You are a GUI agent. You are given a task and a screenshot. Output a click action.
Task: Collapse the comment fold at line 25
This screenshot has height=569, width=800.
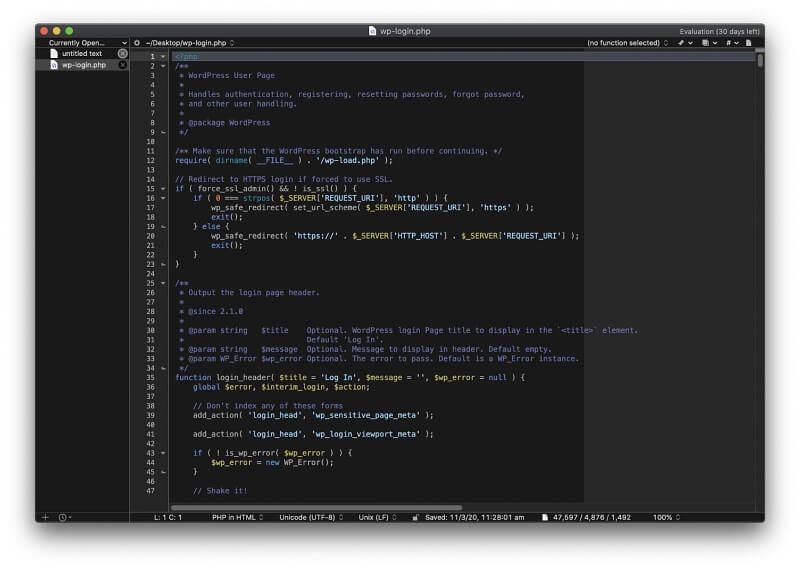pyautogui.click(x=163, y=283)
